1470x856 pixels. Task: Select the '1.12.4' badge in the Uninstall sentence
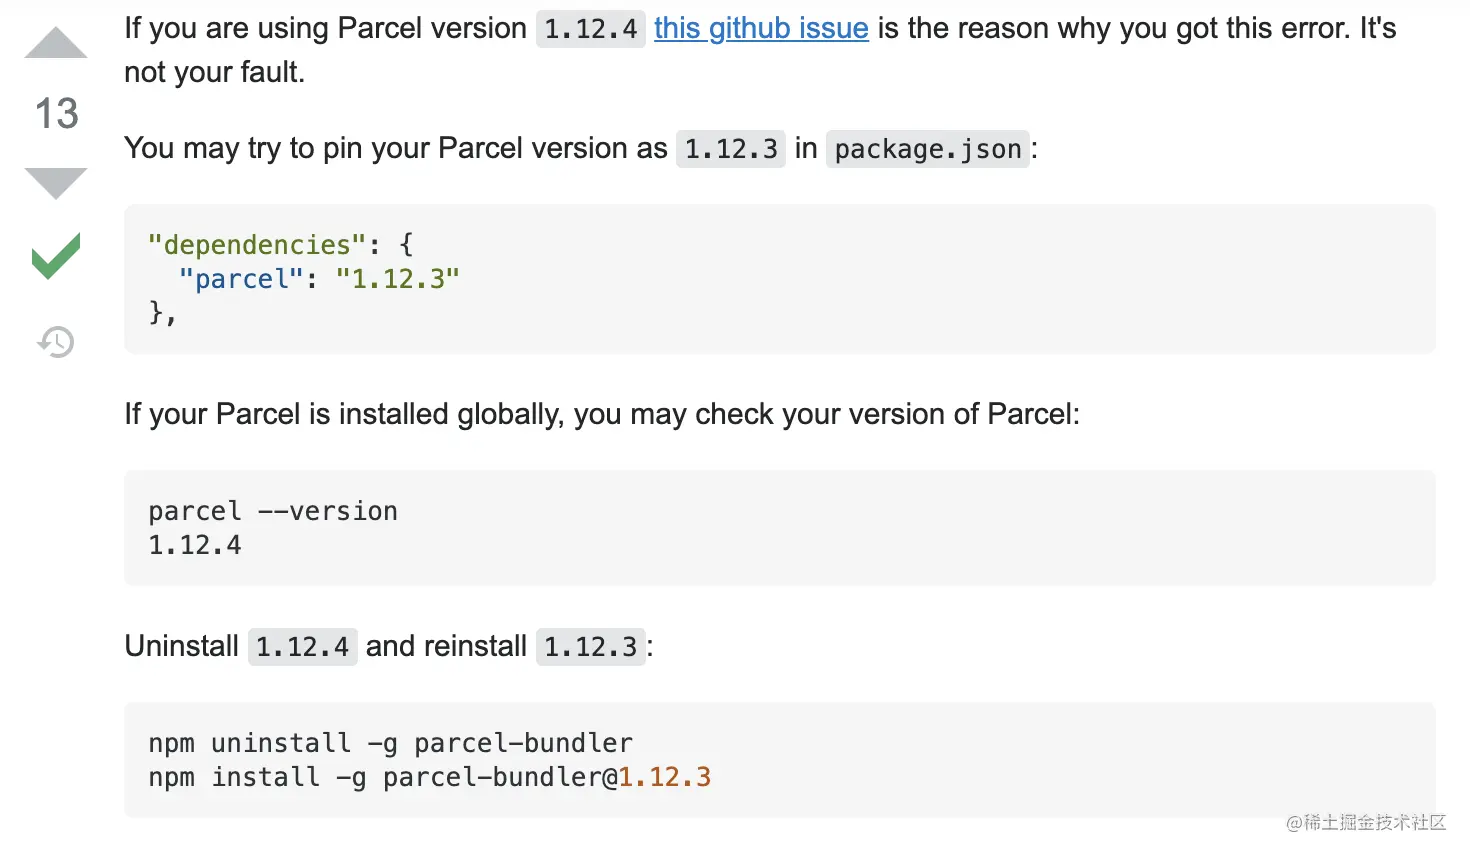click(x=303, y=647)
